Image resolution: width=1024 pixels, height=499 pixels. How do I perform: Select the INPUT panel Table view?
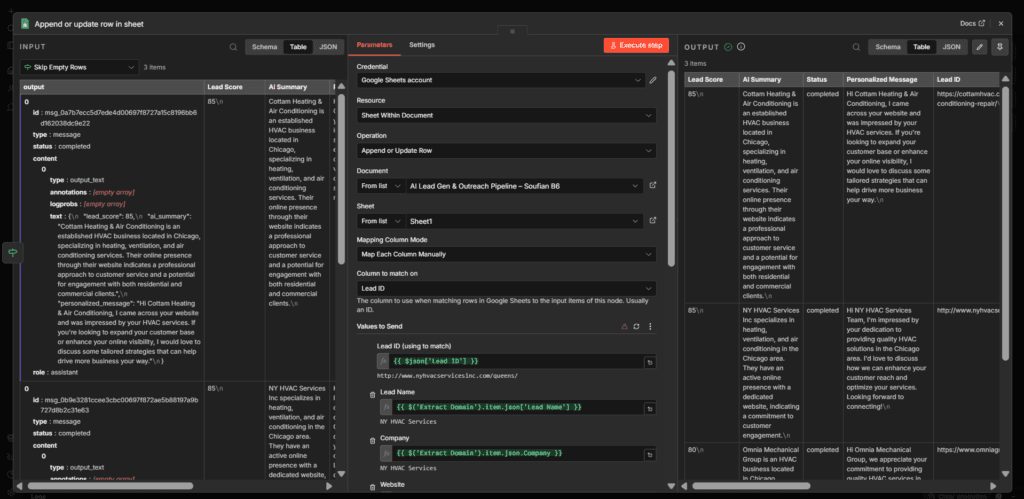click(x=298, y=47)
